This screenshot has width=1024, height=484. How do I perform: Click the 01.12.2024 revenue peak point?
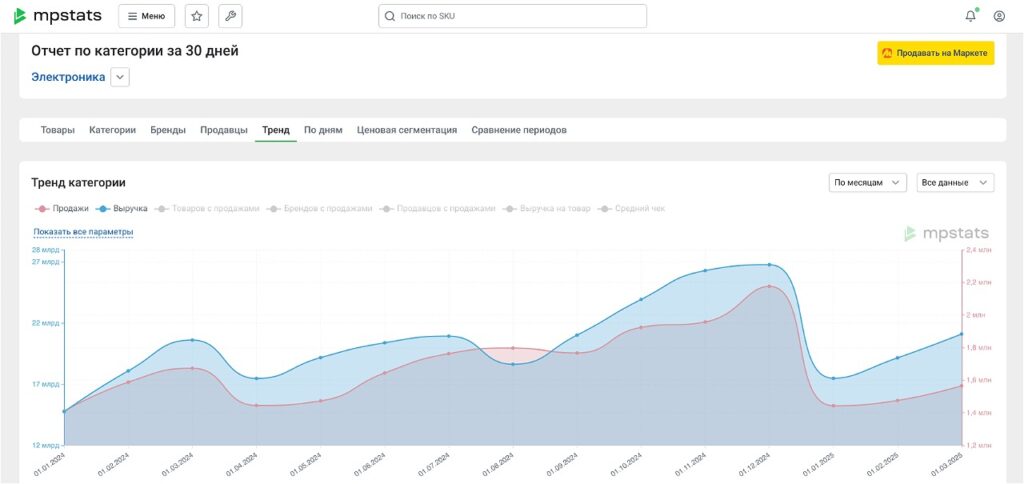[769, 265]
